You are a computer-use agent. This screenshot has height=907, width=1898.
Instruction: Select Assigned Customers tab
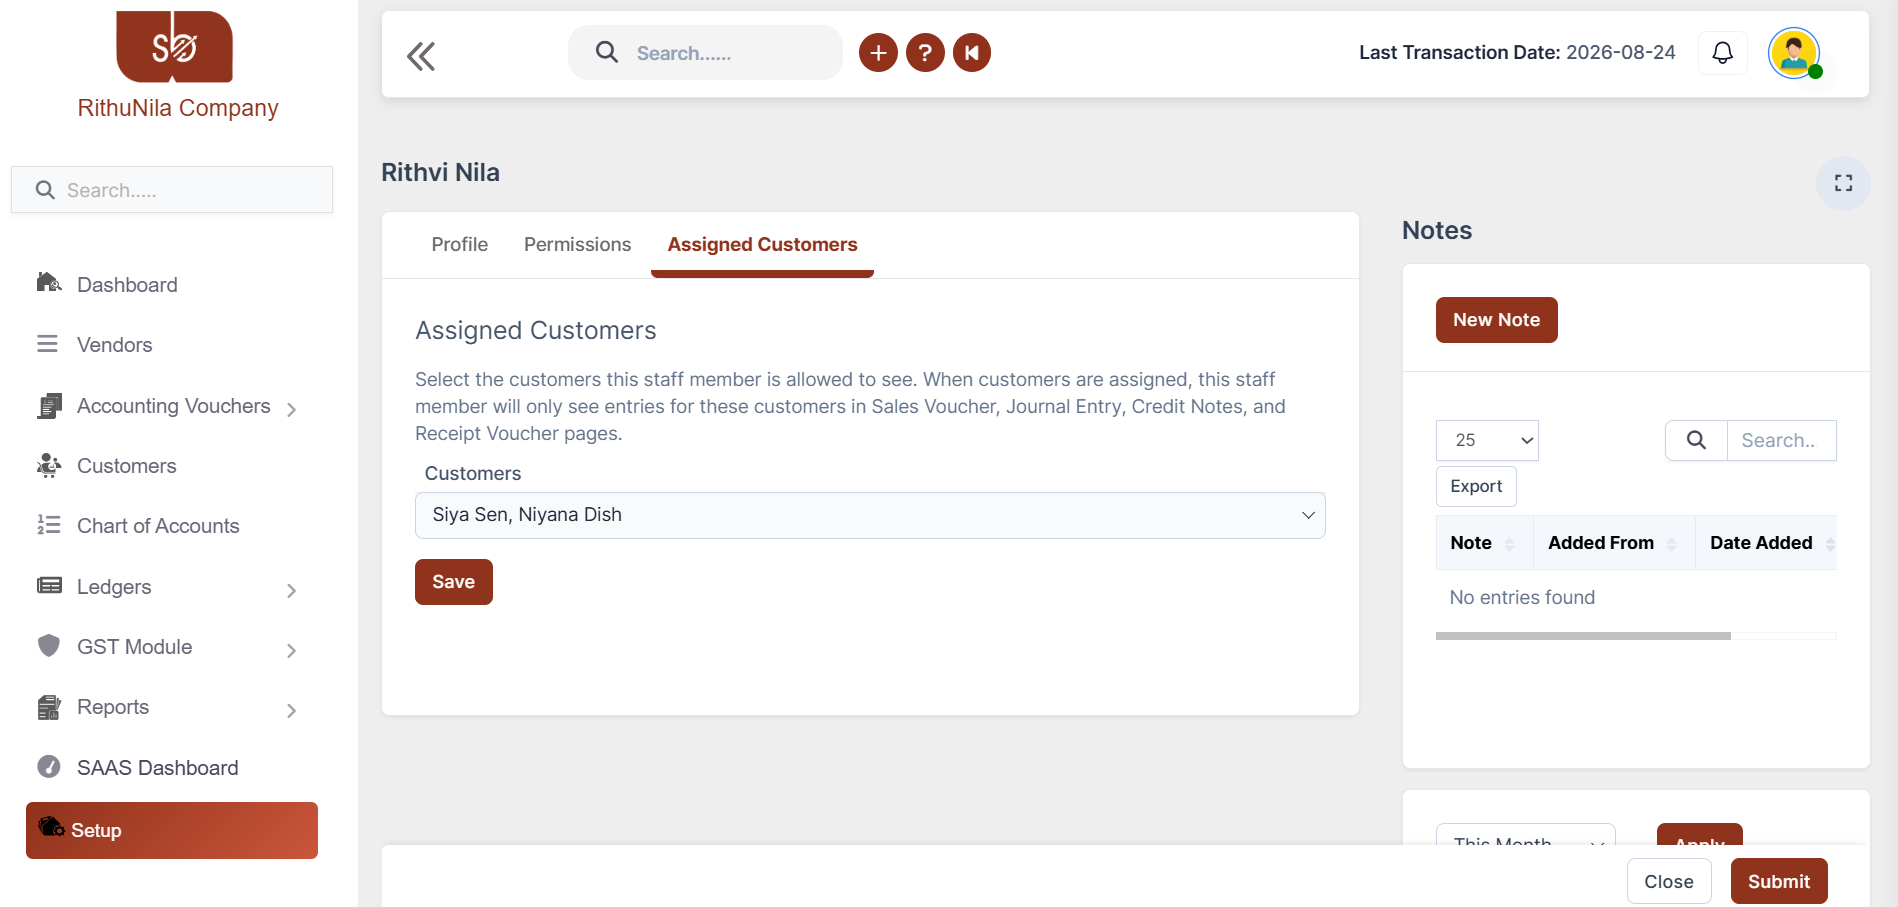click(762, 245)
